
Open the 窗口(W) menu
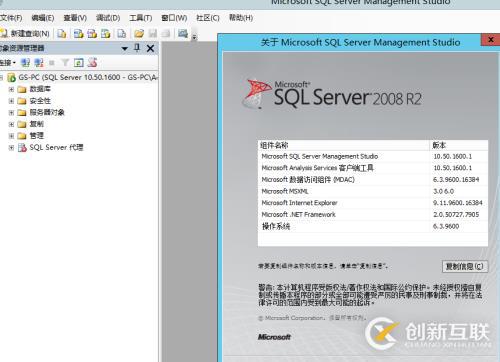(174, 18)
